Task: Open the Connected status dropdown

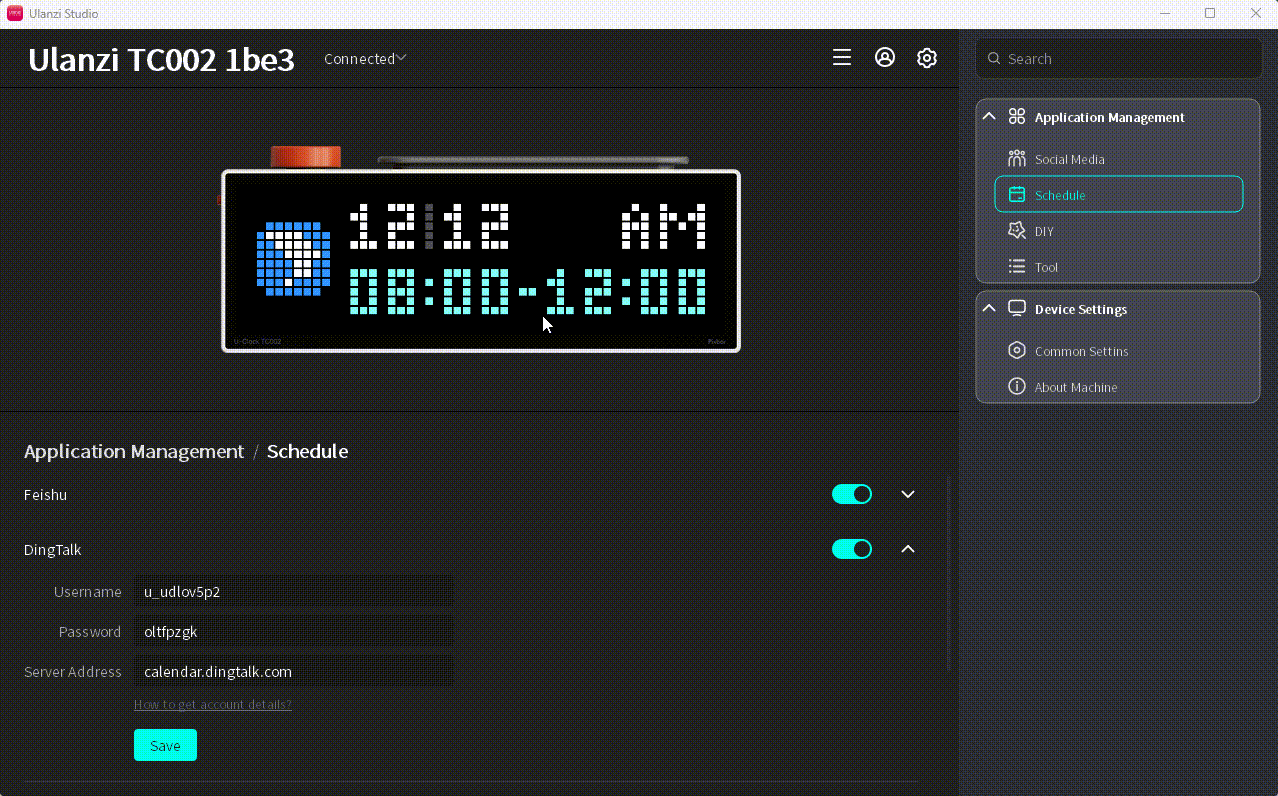Action: 365,59
